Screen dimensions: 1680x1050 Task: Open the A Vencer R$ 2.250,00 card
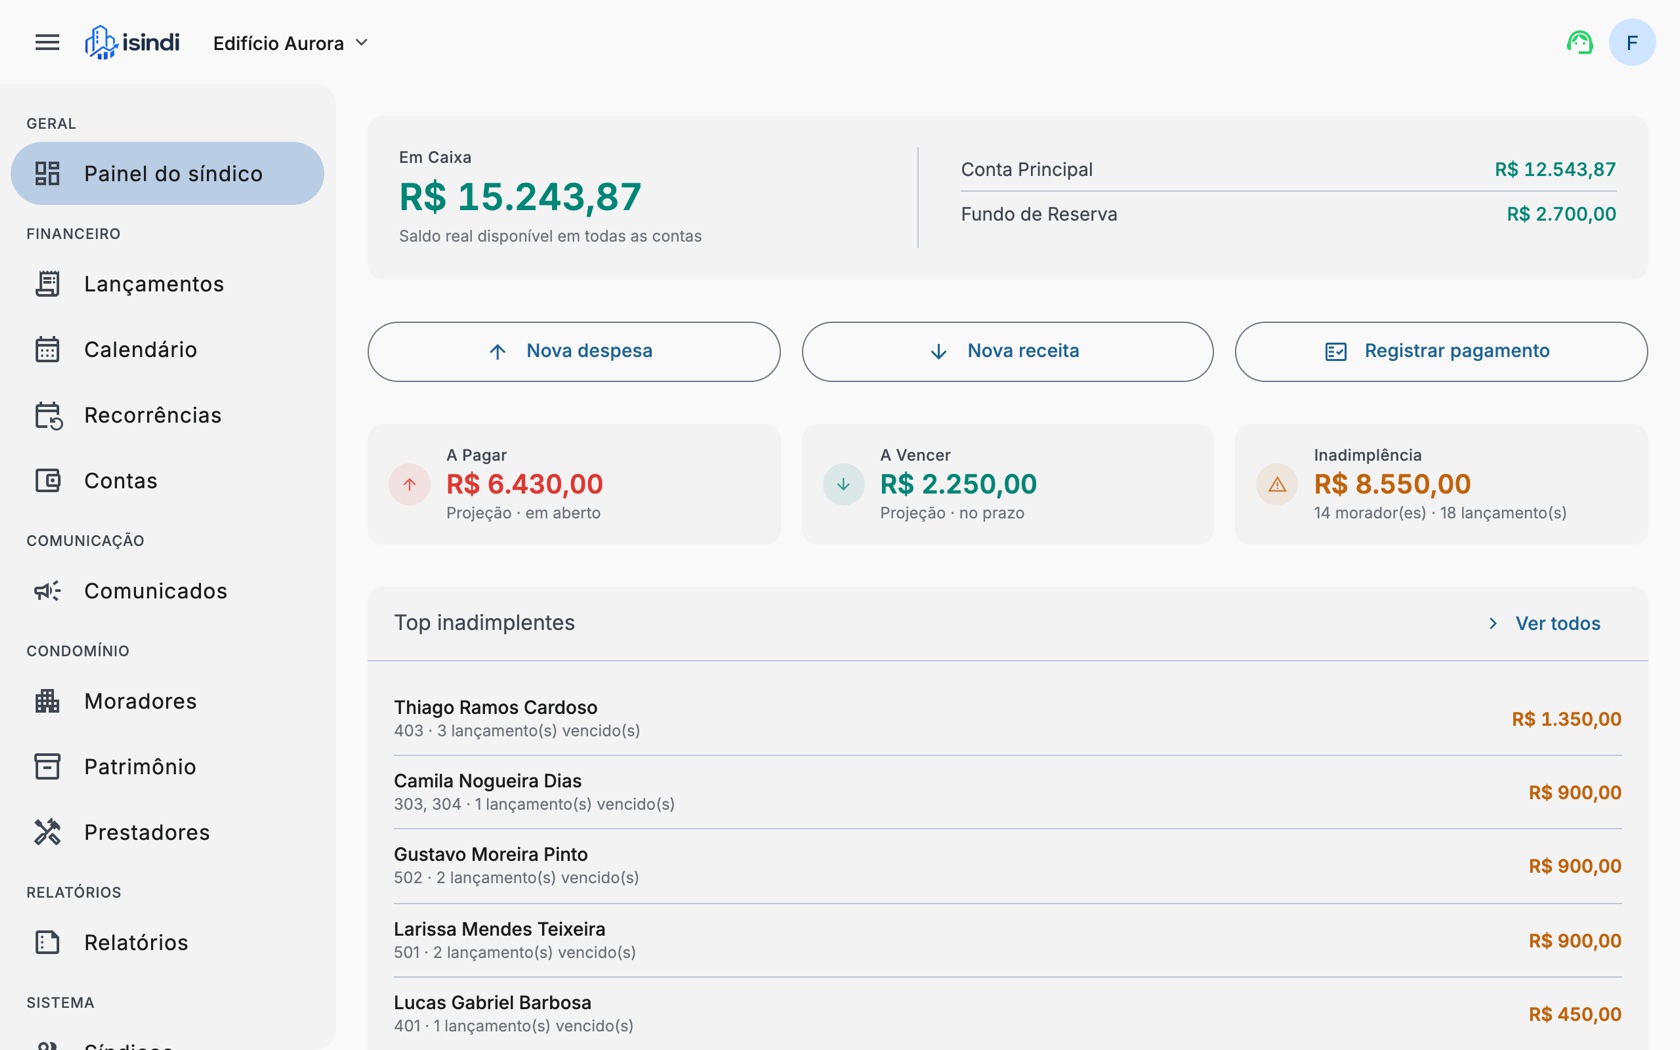coord(1007,484)
